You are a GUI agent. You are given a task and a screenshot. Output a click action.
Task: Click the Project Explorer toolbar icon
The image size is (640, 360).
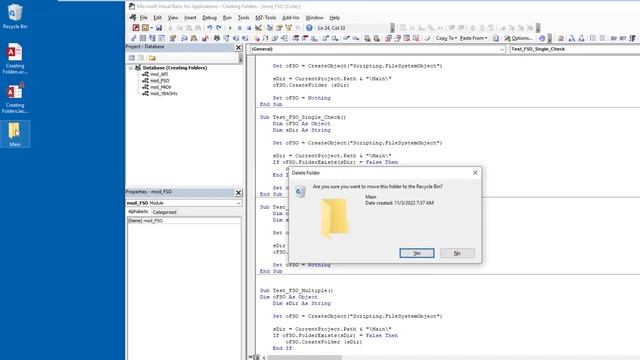click(270, 28)
